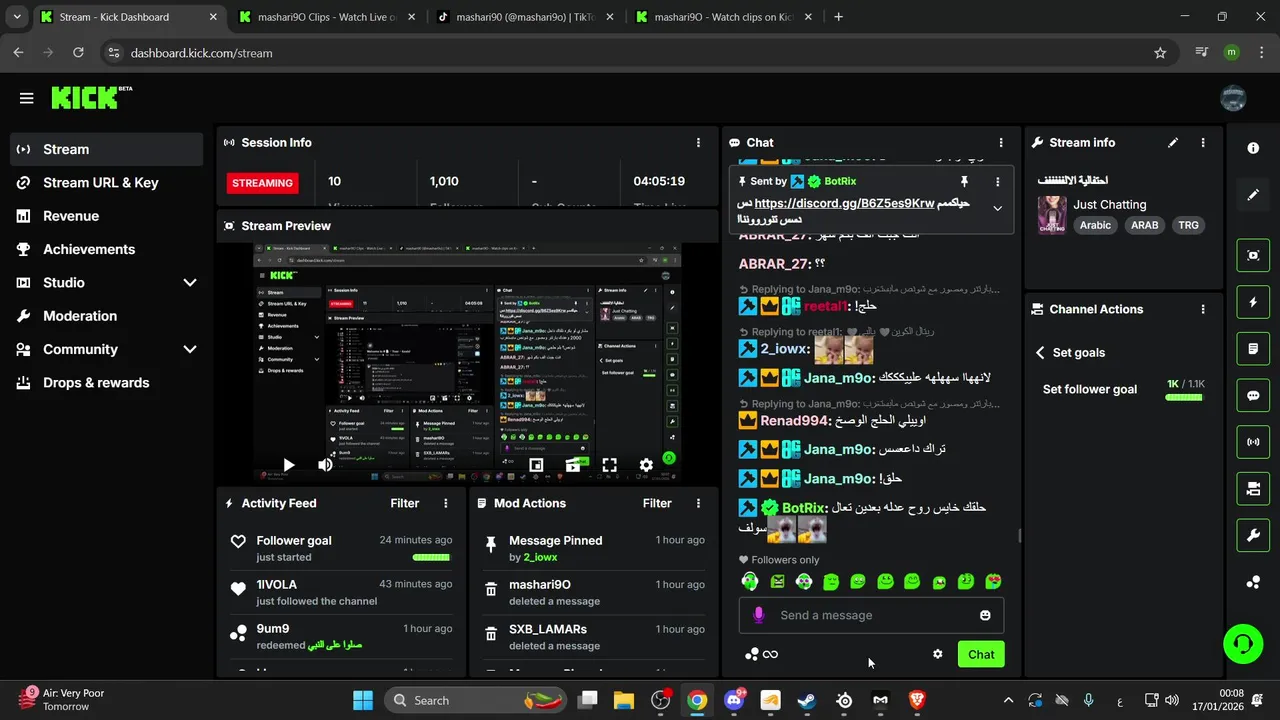Enter fullscreen on stream preview
Screen dimensions: 1280x720
pos(609,465)
